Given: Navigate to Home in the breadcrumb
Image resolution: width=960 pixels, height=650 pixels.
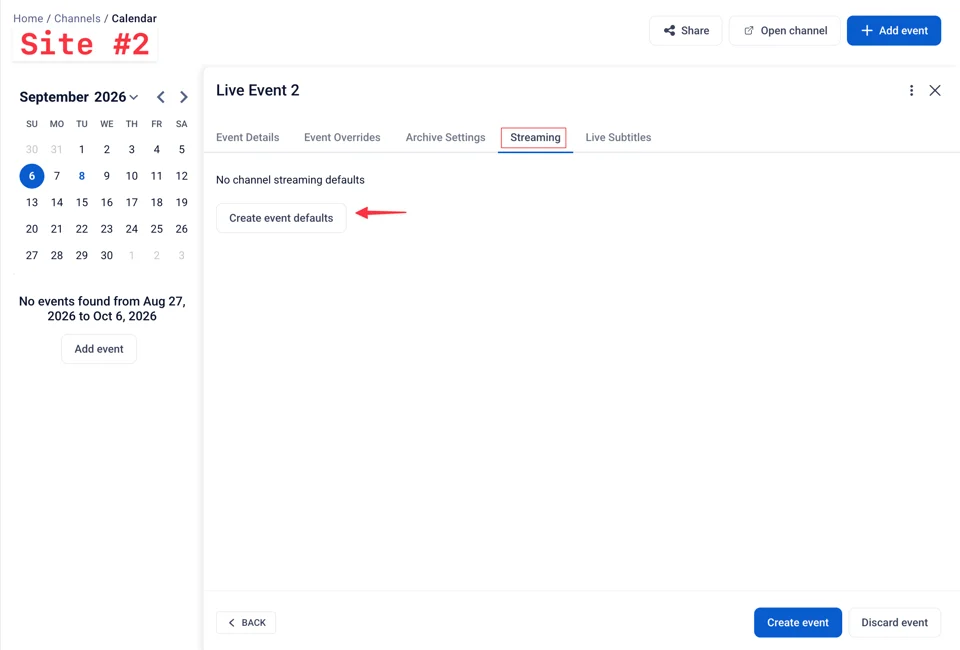Looking at the screenshot, I should click(x=28, y=18).
